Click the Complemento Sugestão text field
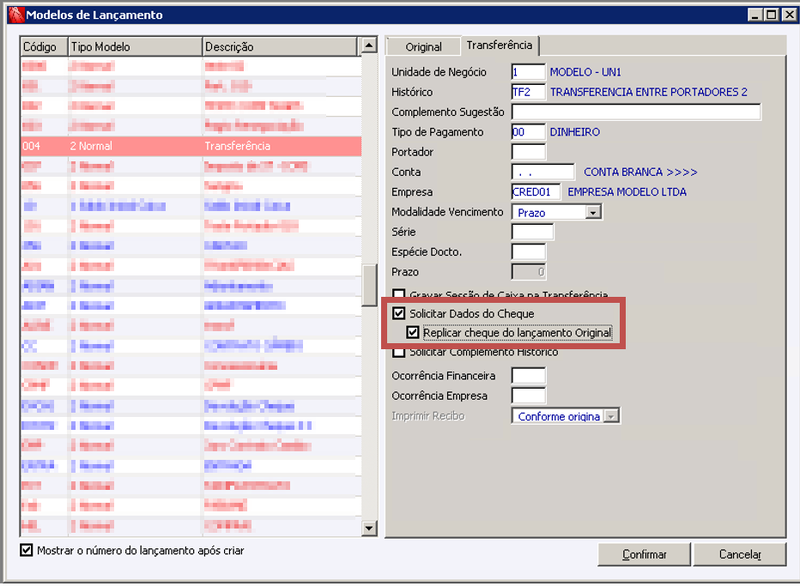Screen dimensions: 800x586 [636, 112]
